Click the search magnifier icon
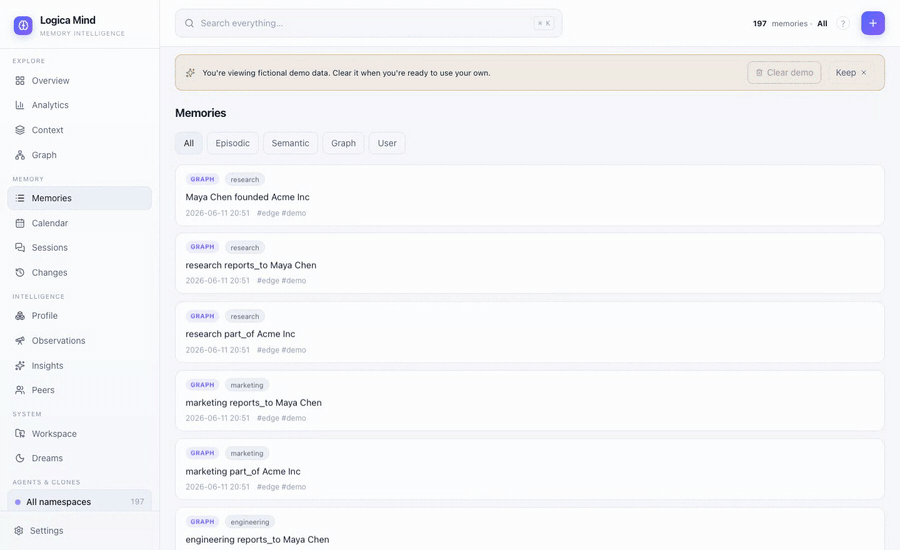 [189, 24]
